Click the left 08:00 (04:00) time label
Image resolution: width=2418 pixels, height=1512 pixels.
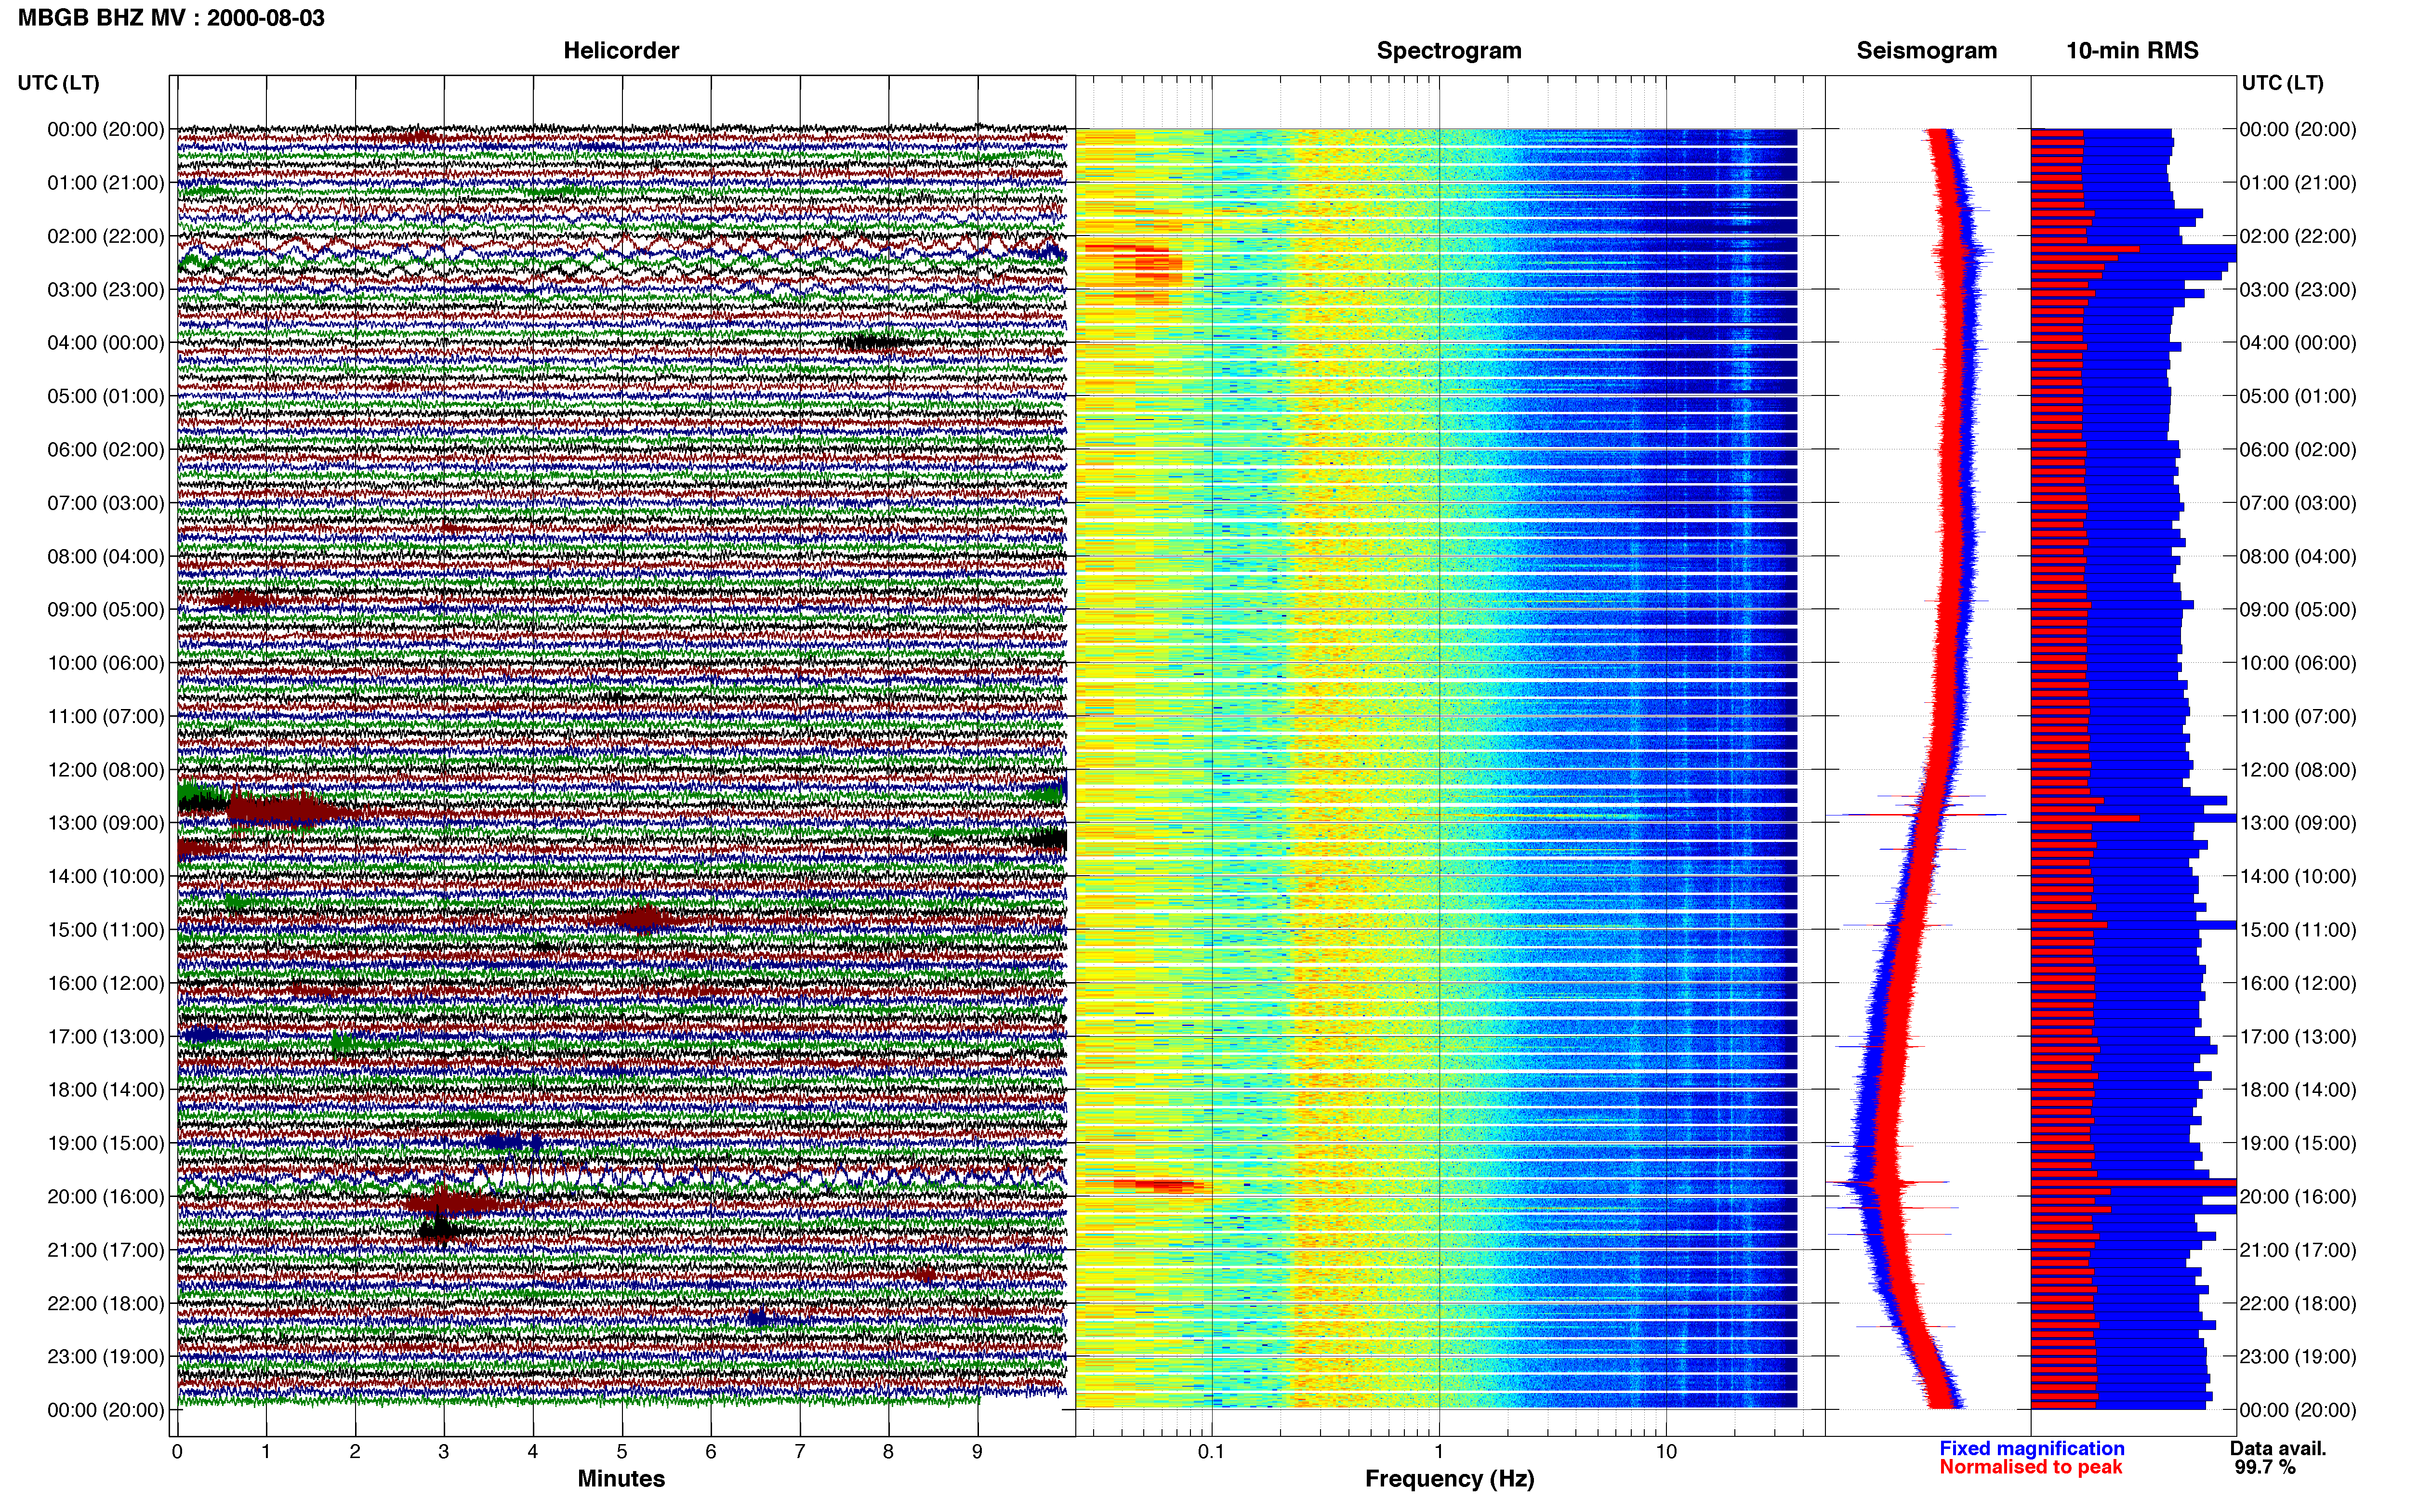[x=106, y=556]
